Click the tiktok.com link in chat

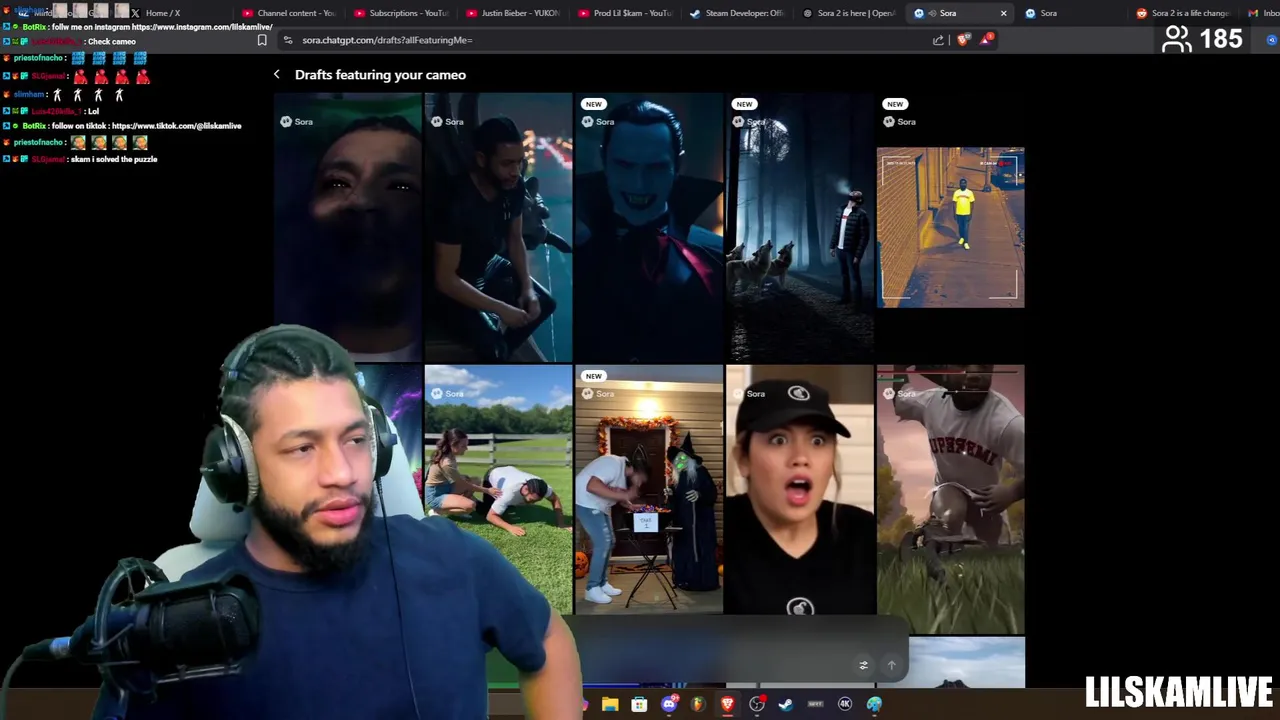[x=176, y=126]
